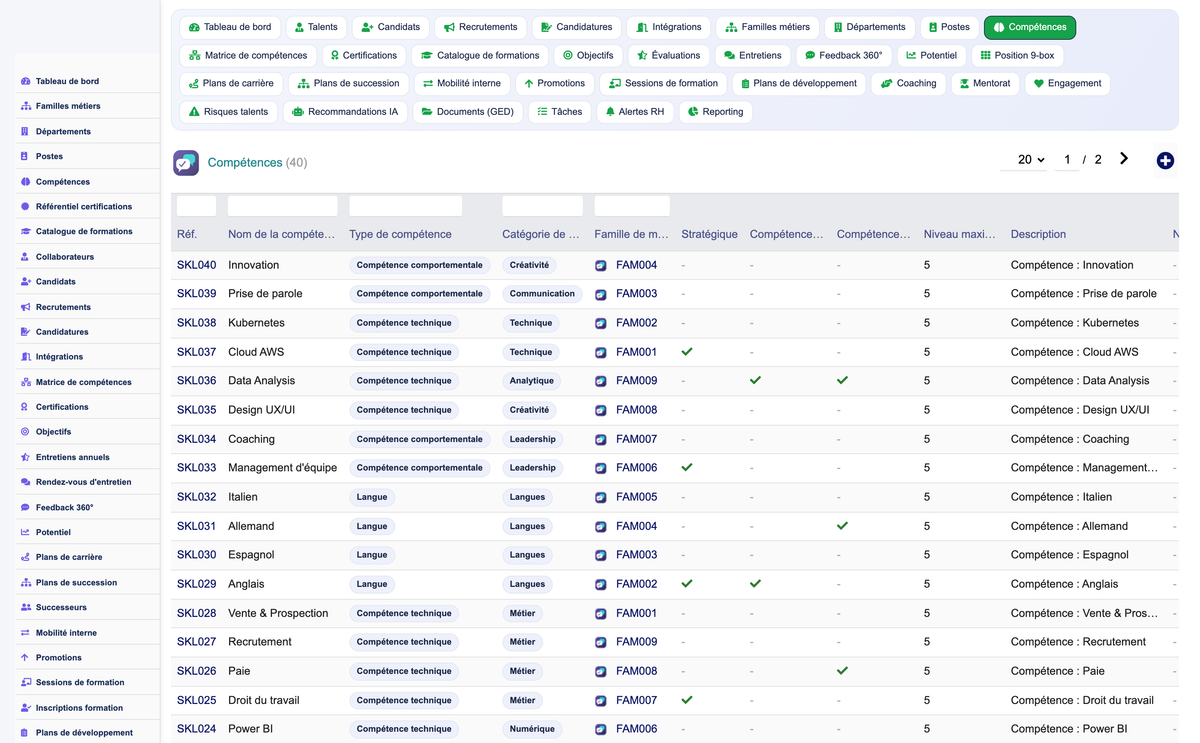Screen dimensions: 1200x743
Task: Open Documents (GED) tab
Action: (x=467, y=112)
